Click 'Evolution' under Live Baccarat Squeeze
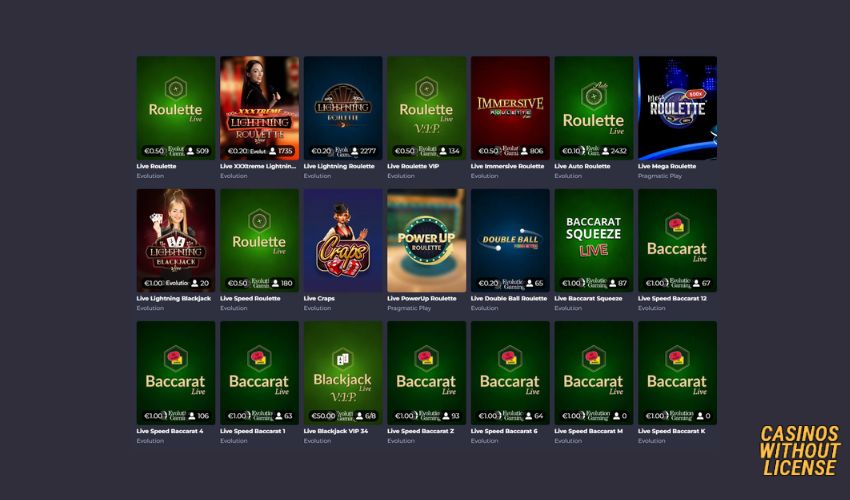The width and height of the screenshot is (850, 500). point(568,308)
